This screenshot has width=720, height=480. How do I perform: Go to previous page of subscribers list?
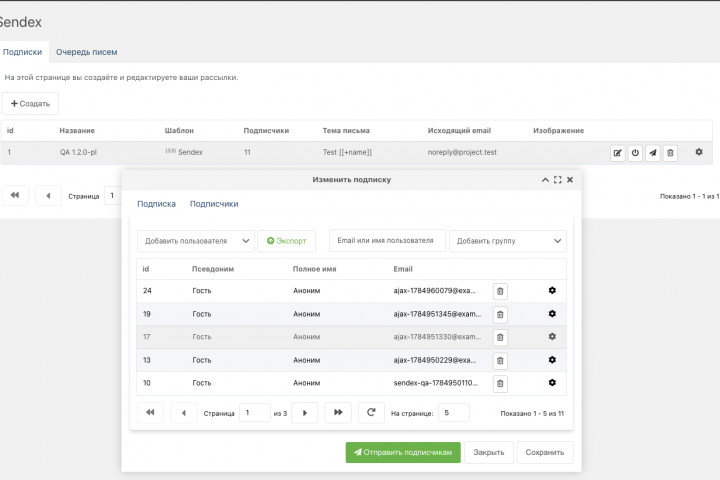coord(183,412)
